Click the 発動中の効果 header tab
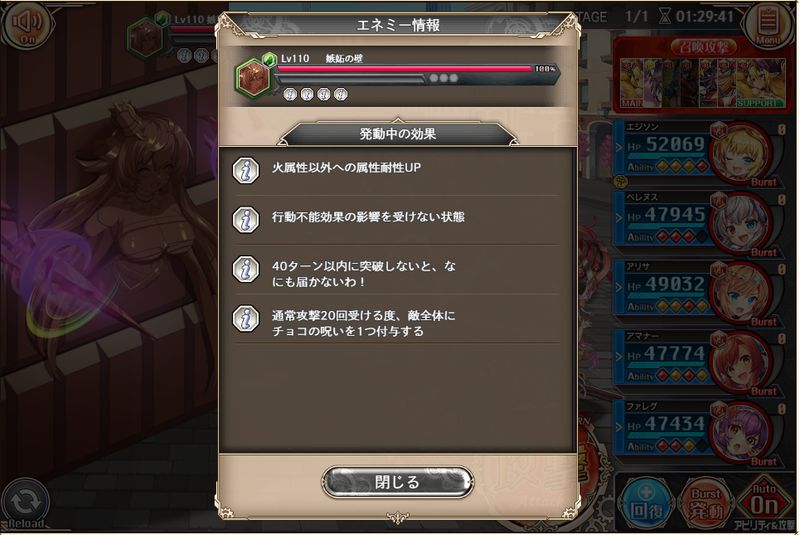 (397, 134)
